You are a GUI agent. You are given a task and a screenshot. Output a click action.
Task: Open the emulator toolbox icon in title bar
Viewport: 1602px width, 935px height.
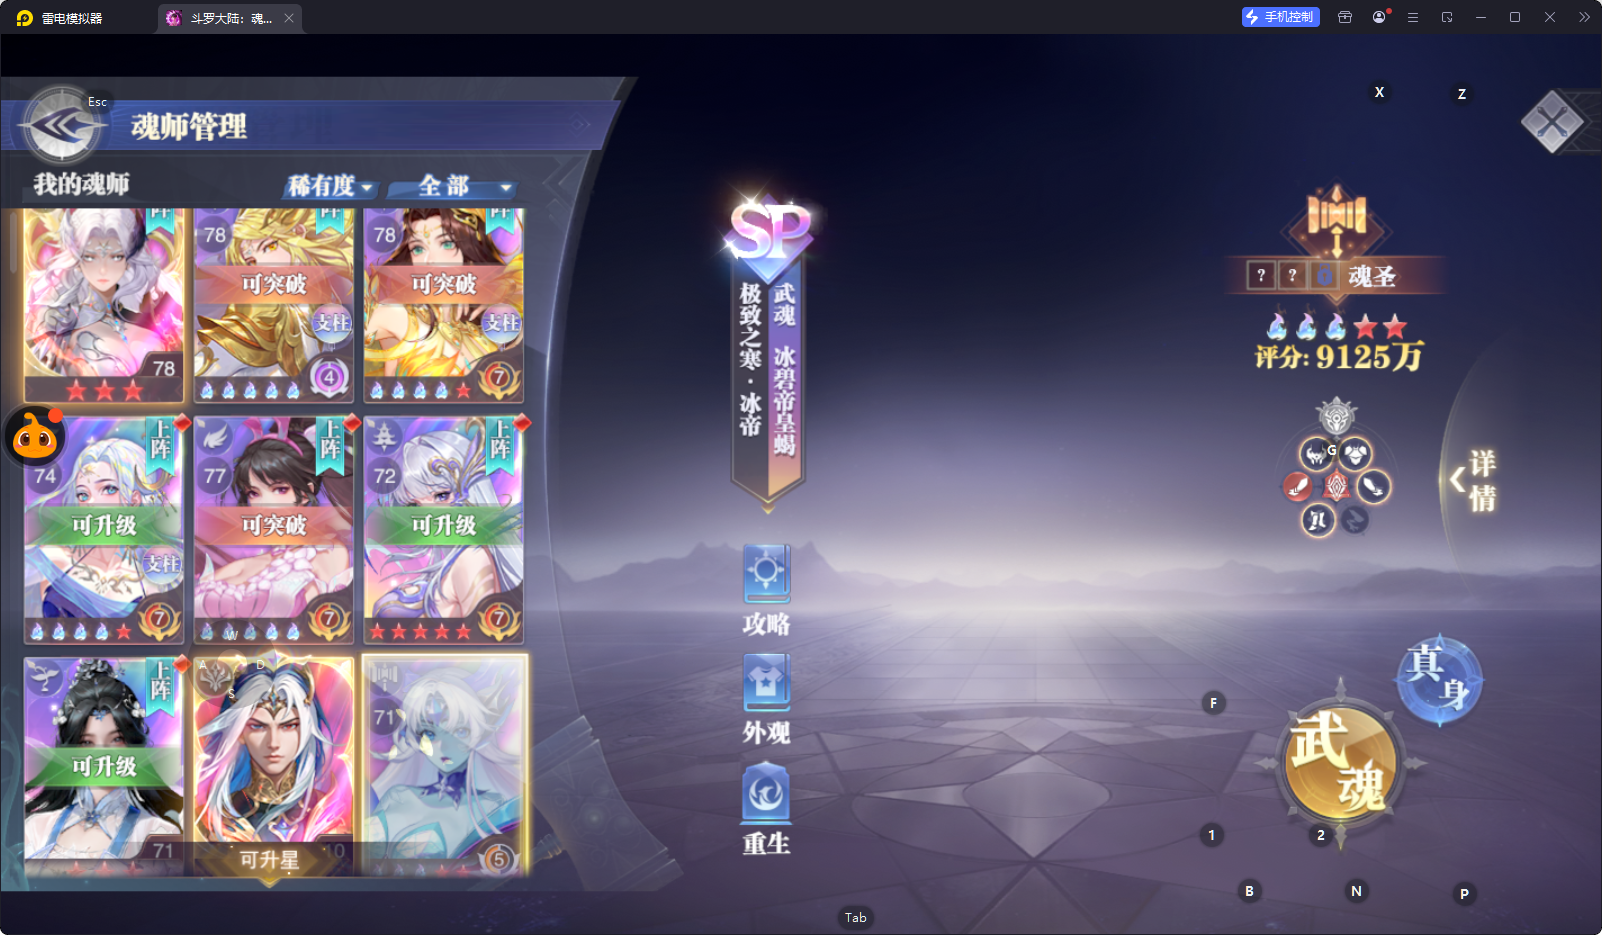coord(1345,17)
